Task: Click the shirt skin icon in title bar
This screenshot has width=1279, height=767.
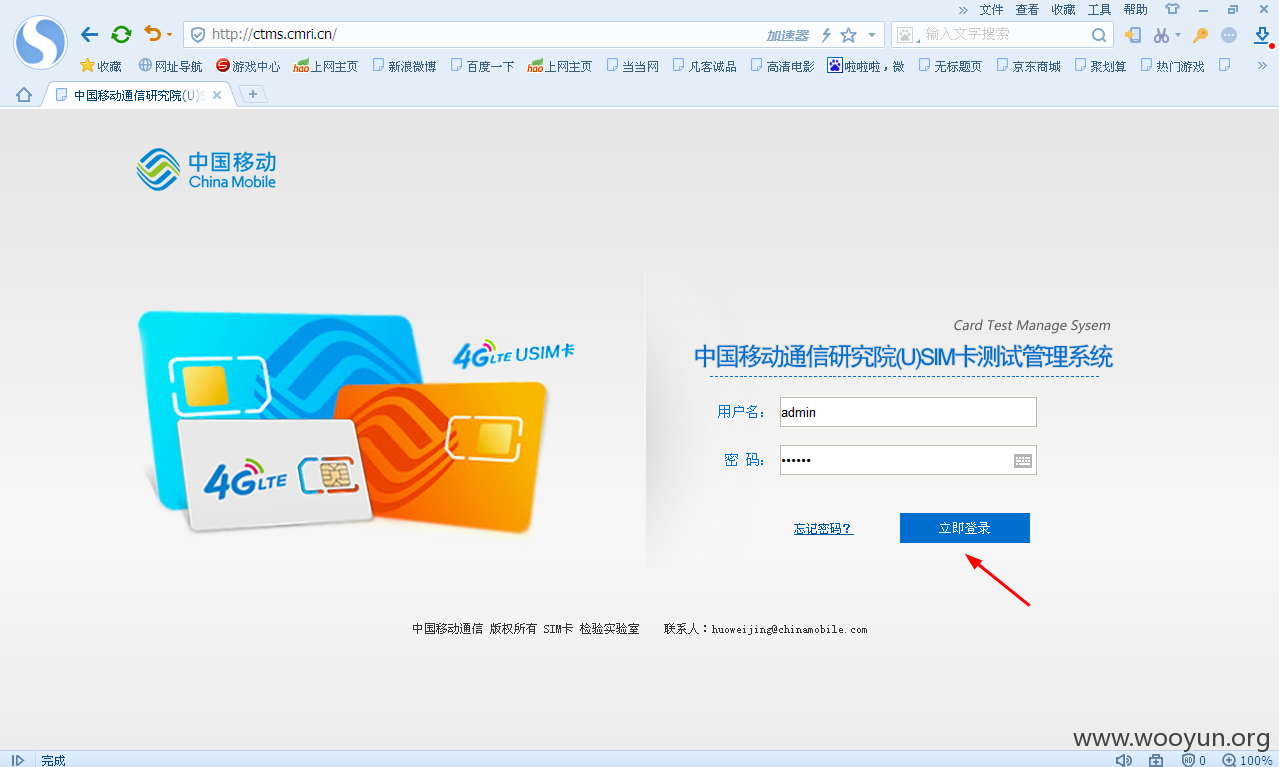Action: click(1172, 9)
